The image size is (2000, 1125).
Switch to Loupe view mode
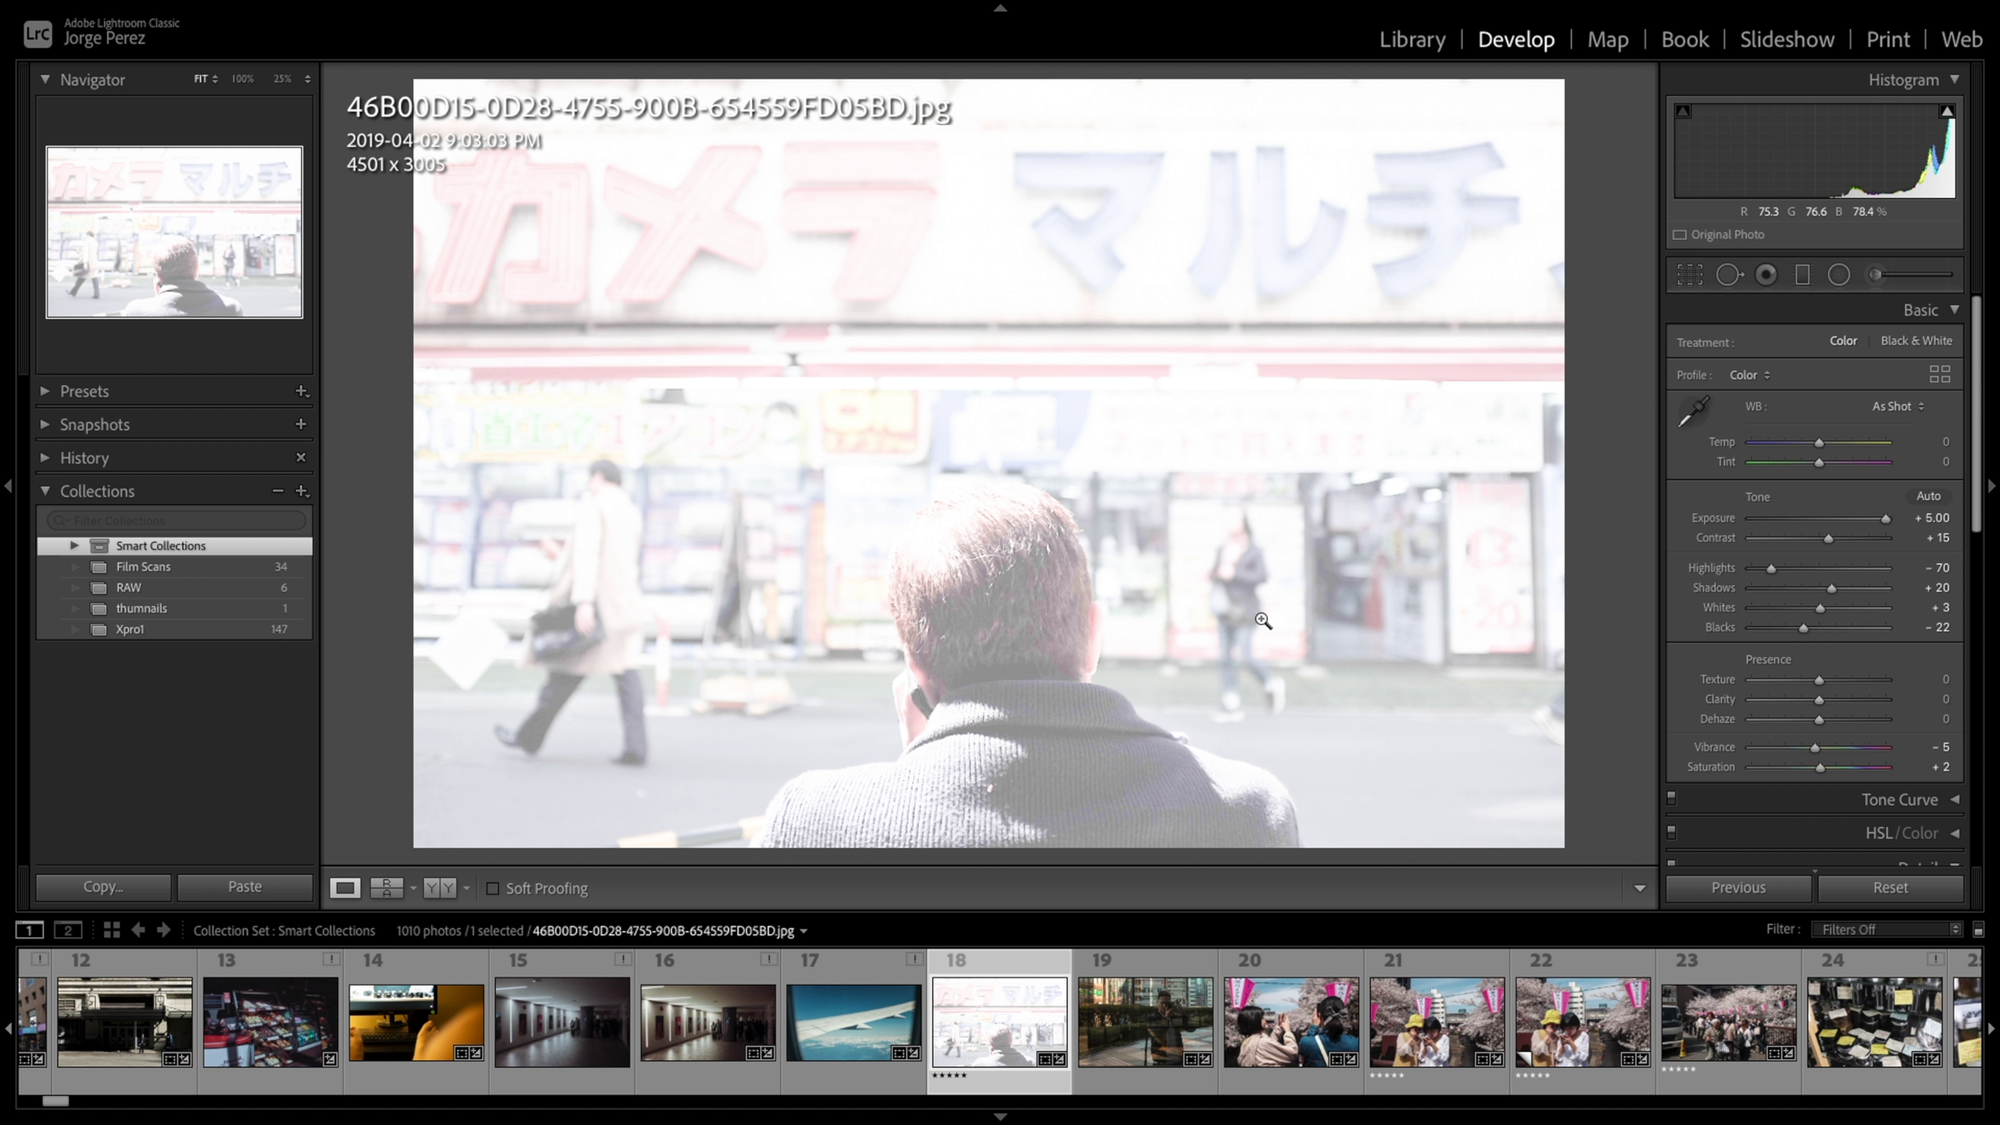(x=345, y=888)
